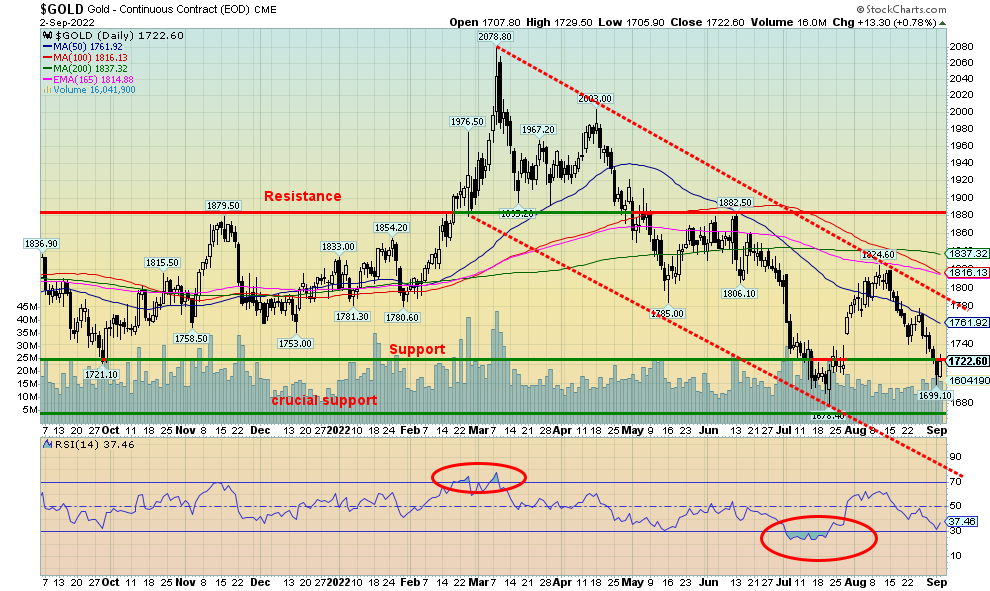The image size is (990, 591).
Task: Click the red ellipse marking oversold RSI
Action: tap(818, 537)
